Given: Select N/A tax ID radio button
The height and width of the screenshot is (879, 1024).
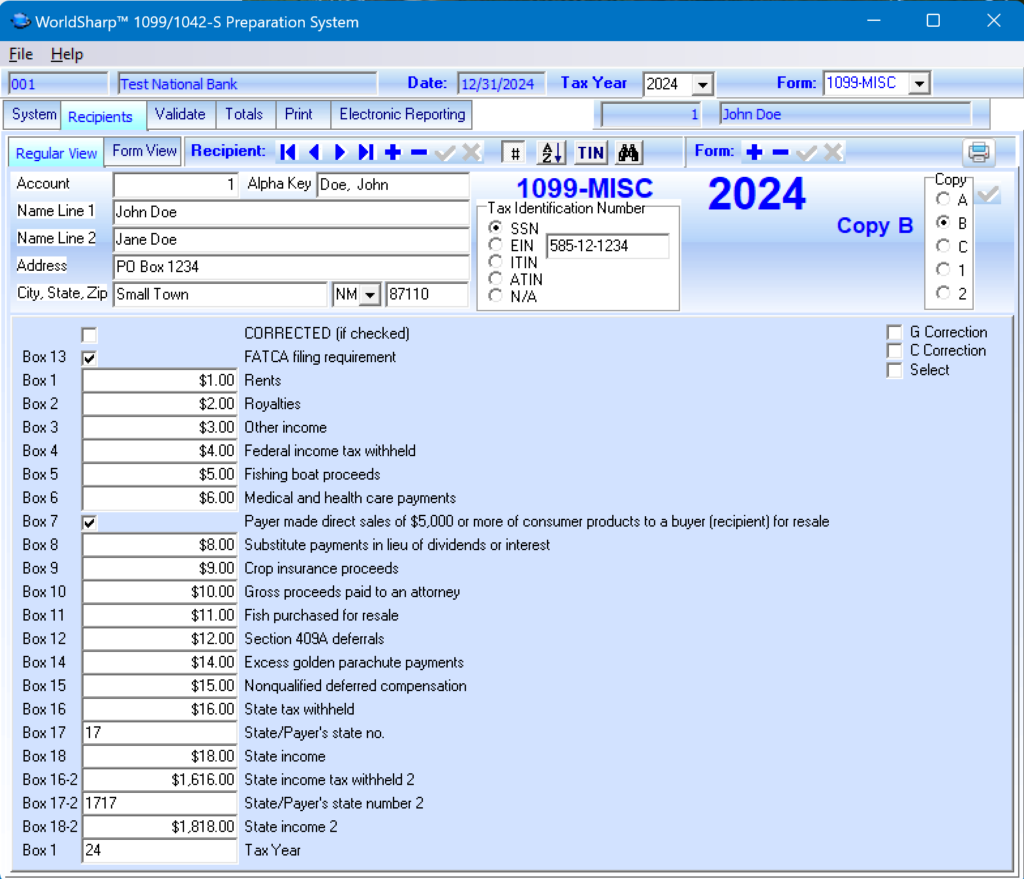Looking at the screenshot, I should coord(496,296).
